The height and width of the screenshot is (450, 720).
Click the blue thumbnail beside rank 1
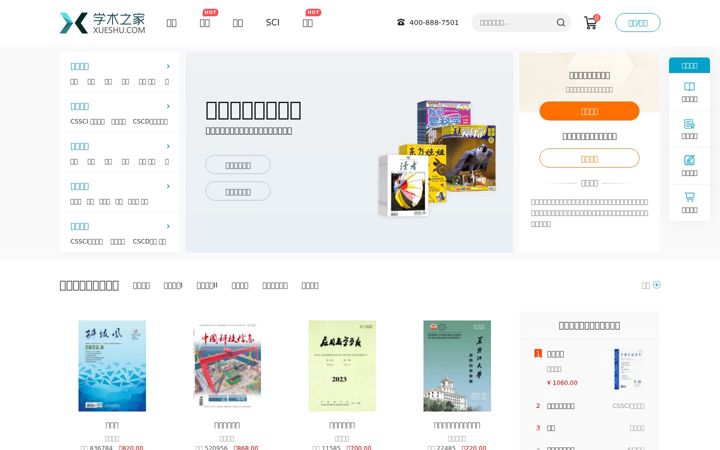pos(629,369)
